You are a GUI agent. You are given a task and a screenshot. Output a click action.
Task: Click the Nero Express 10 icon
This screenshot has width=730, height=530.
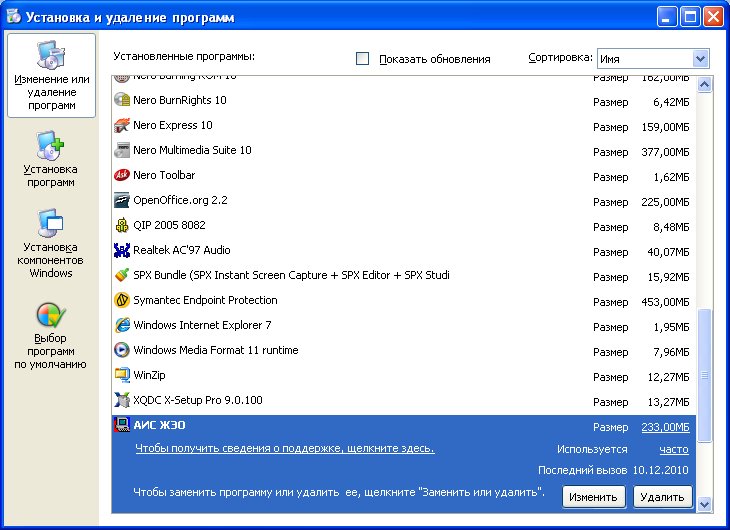click(122, 125)
